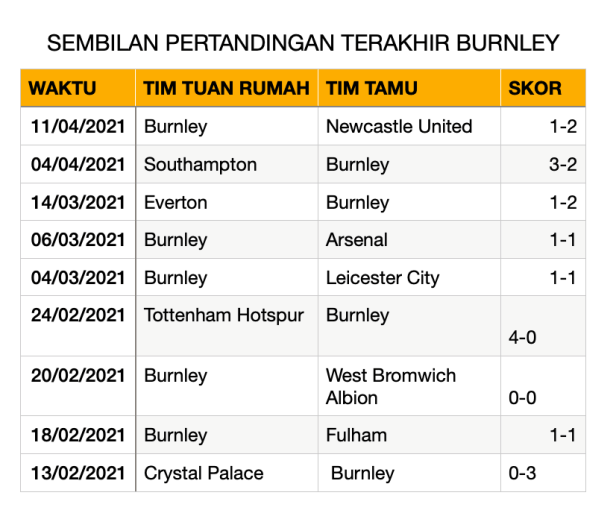Click the Fulham cell
The image size is (616, 513).
tap(356, 435)
